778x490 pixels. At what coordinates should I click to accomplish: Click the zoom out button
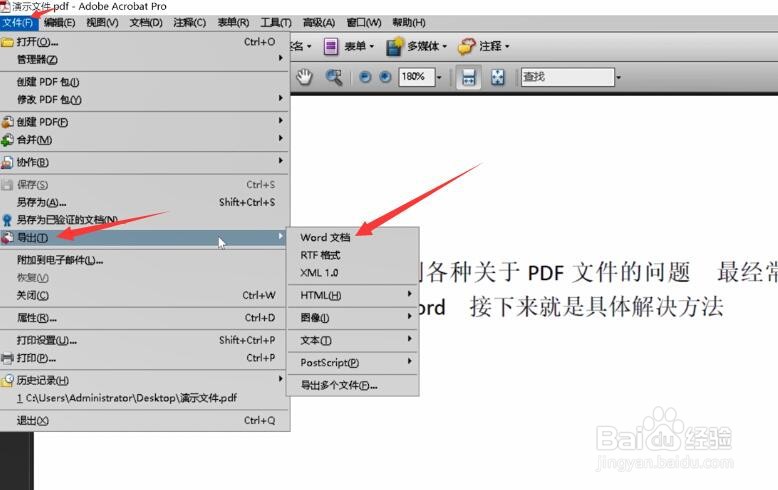point(365,77)
